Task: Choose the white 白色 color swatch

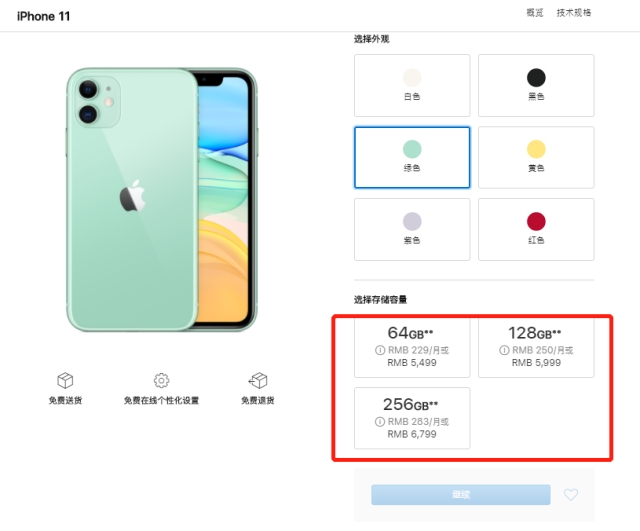Action: pos(412,85)
